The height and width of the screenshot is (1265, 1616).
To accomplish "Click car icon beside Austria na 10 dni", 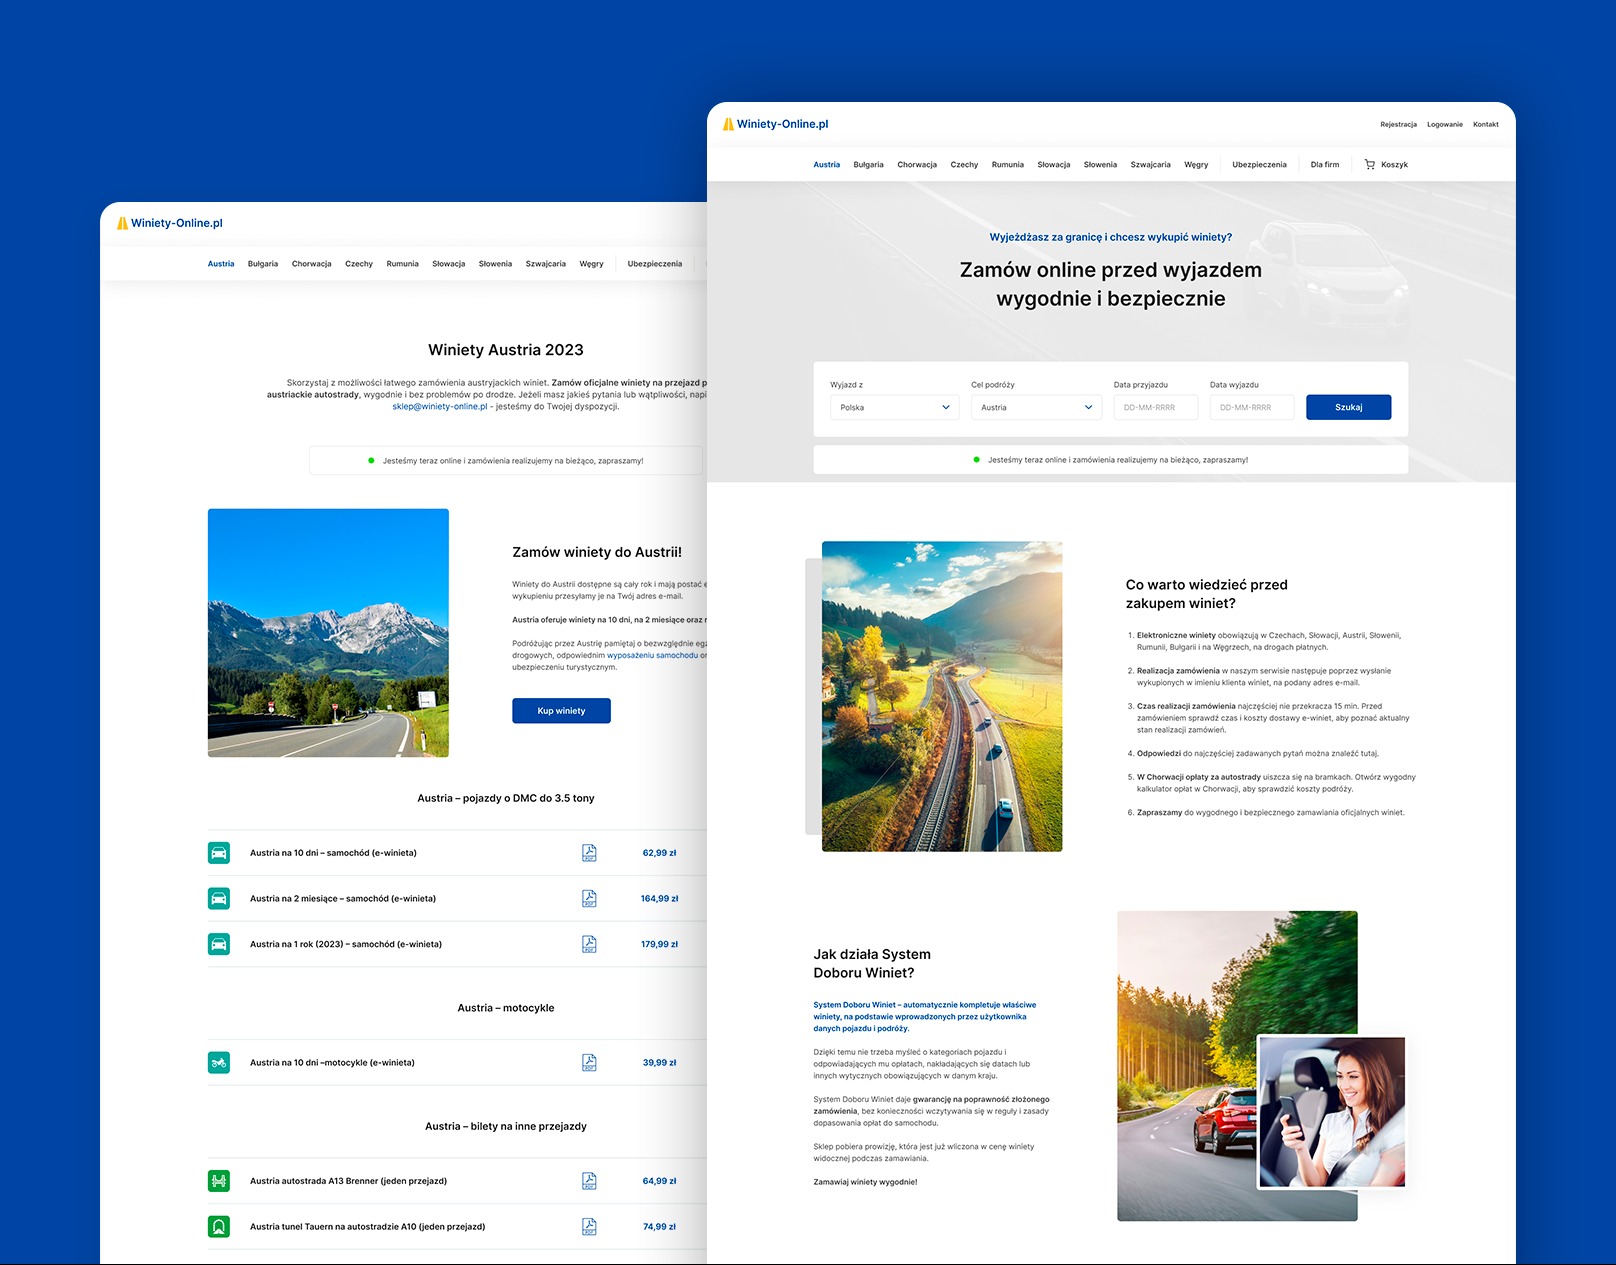I will [219, 853].
